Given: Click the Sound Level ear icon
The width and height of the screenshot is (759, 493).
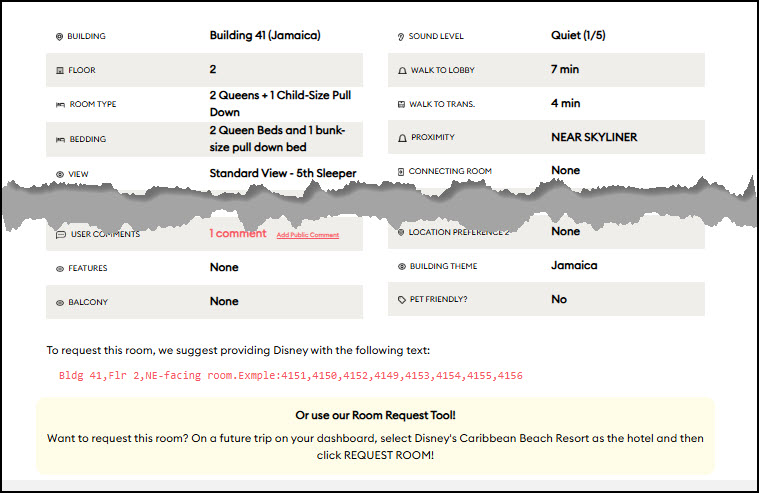Looking at the screenshot, I should tap(401, 37).
